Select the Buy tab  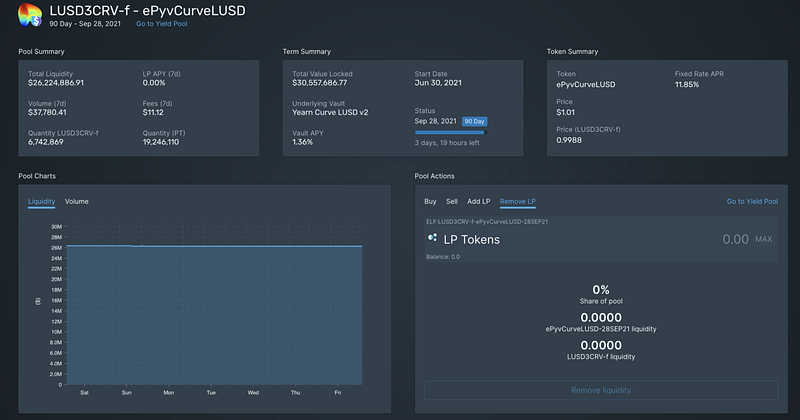pyautogui.click(x=430, y=202)
